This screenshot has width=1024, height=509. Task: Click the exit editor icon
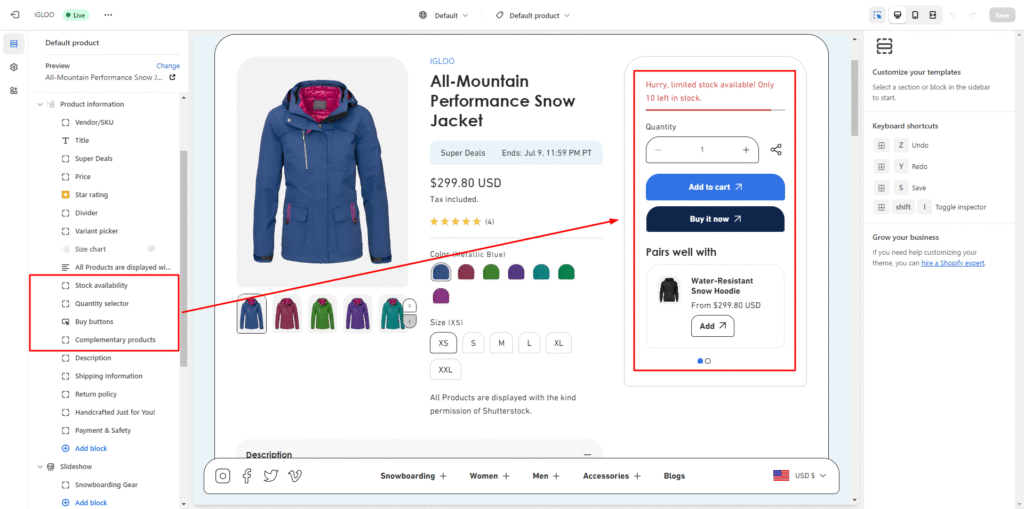pos(14,15)
